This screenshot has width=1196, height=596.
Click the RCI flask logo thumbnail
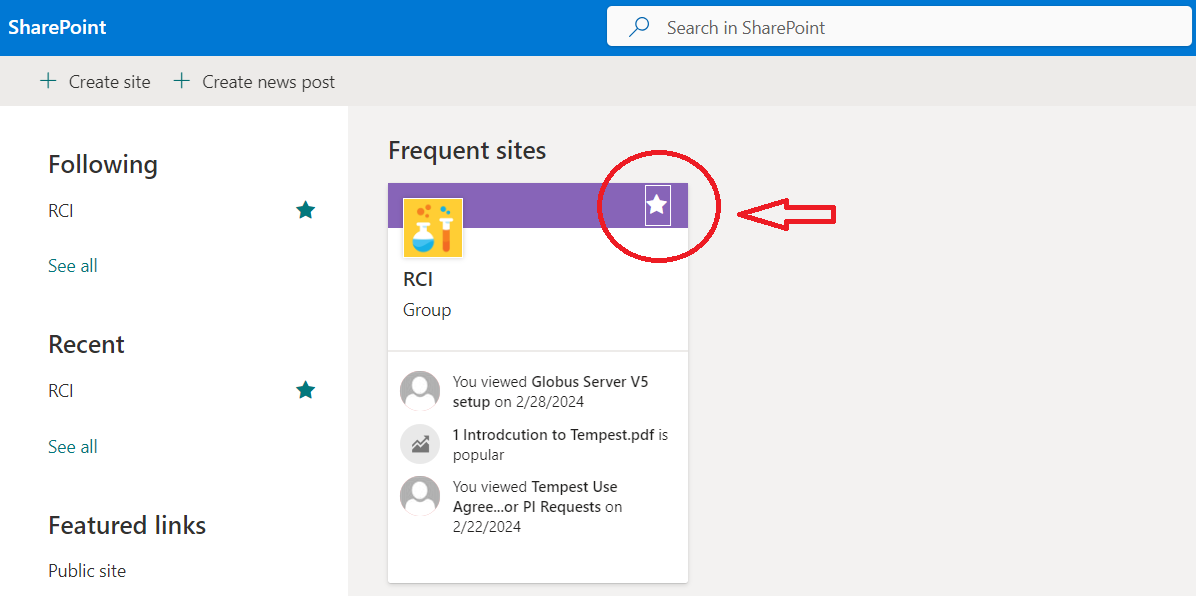point(432,227)
